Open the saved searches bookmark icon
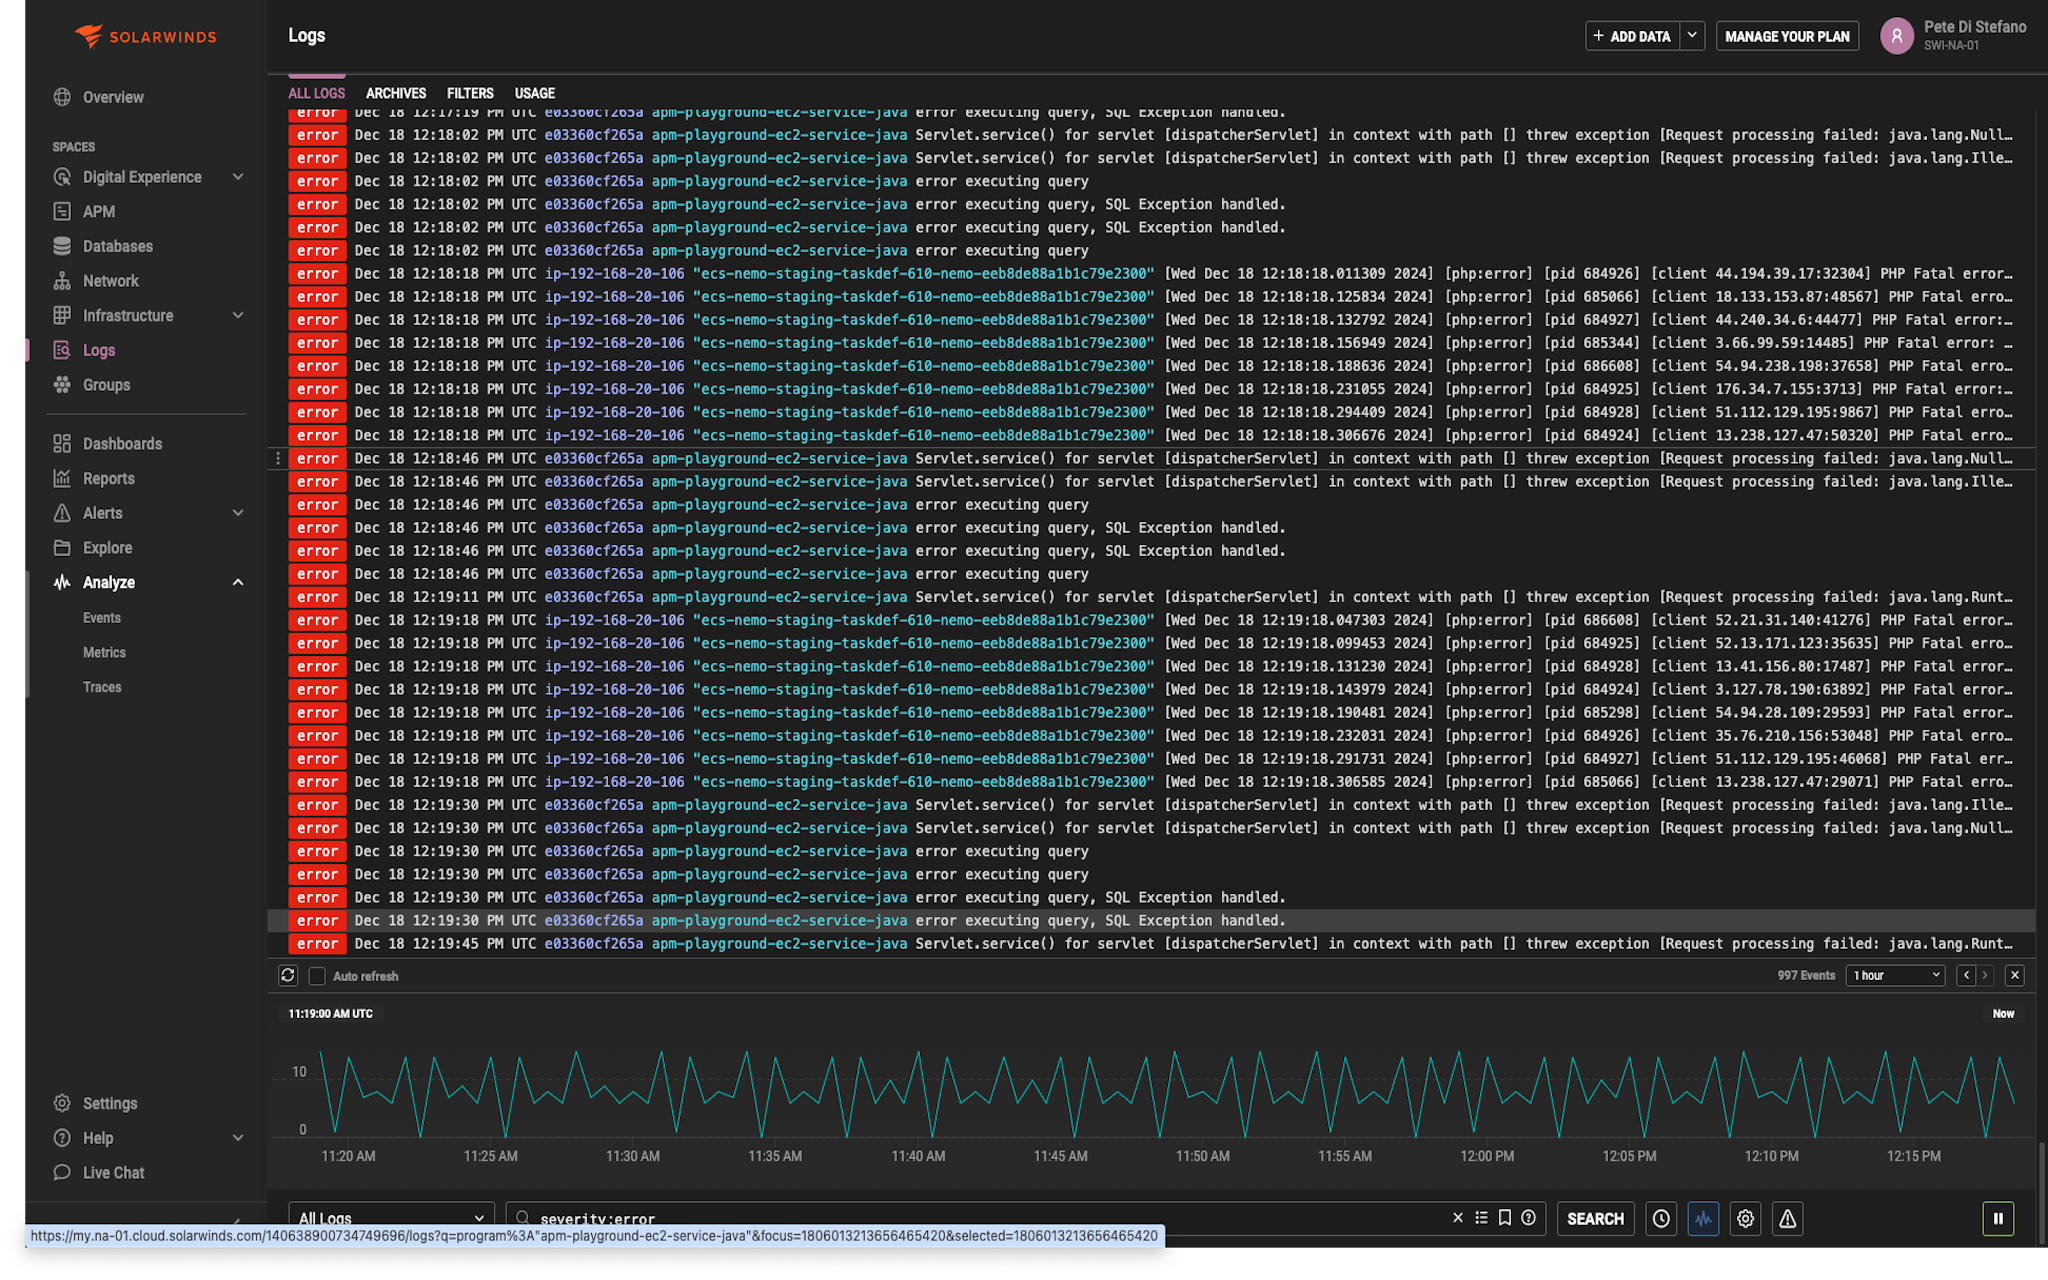Image resolution: width=2048 pixels, height=1280 pixels. 1503,1218
